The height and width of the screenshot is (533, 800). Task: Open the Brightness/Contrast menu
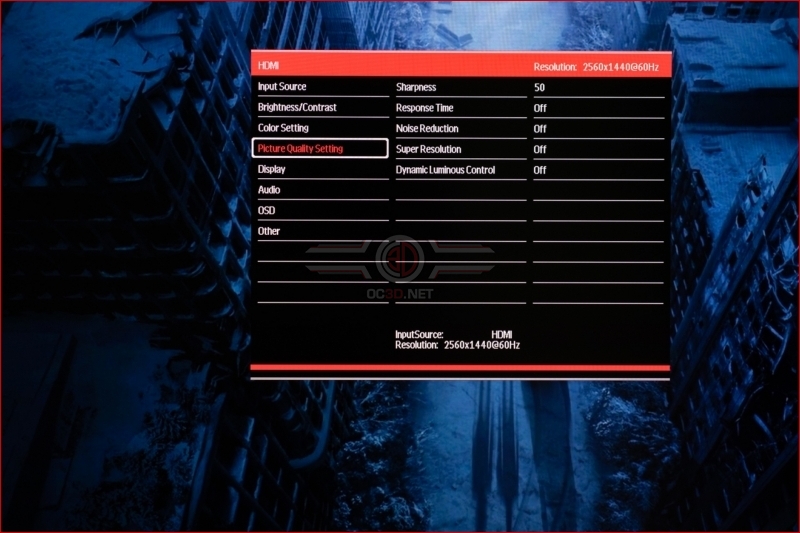[x=297, y=108]
